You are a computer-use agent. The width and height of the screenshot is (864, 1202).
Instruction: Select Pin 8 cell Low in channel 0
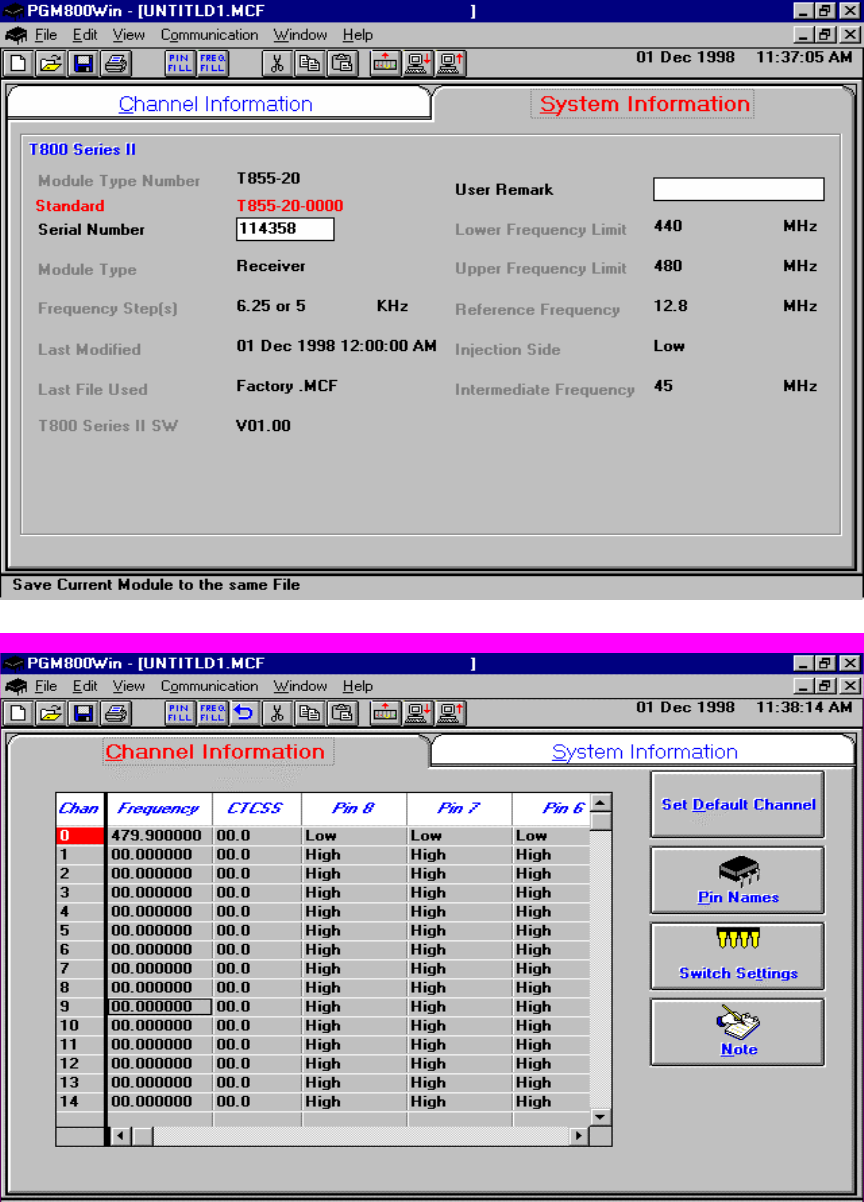coord(354,836)
